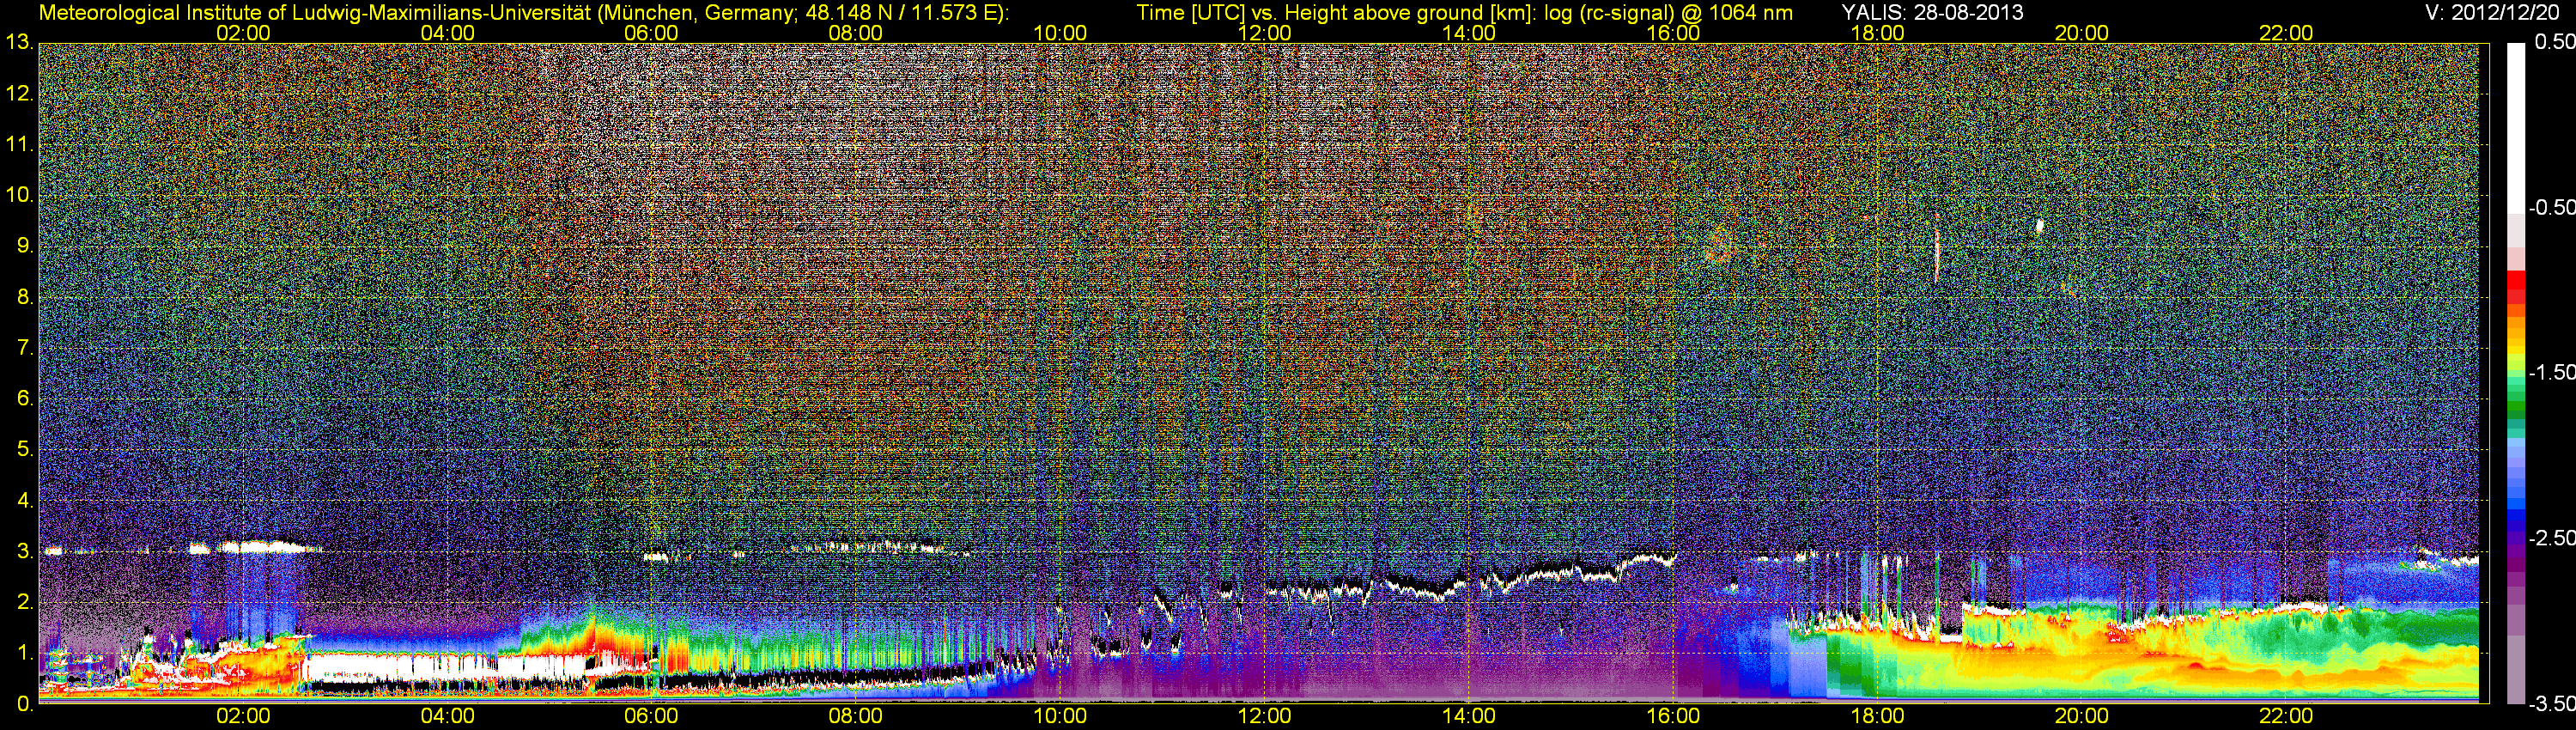Click the height axis label 5
2576x730 pixels.
point(24,449)
